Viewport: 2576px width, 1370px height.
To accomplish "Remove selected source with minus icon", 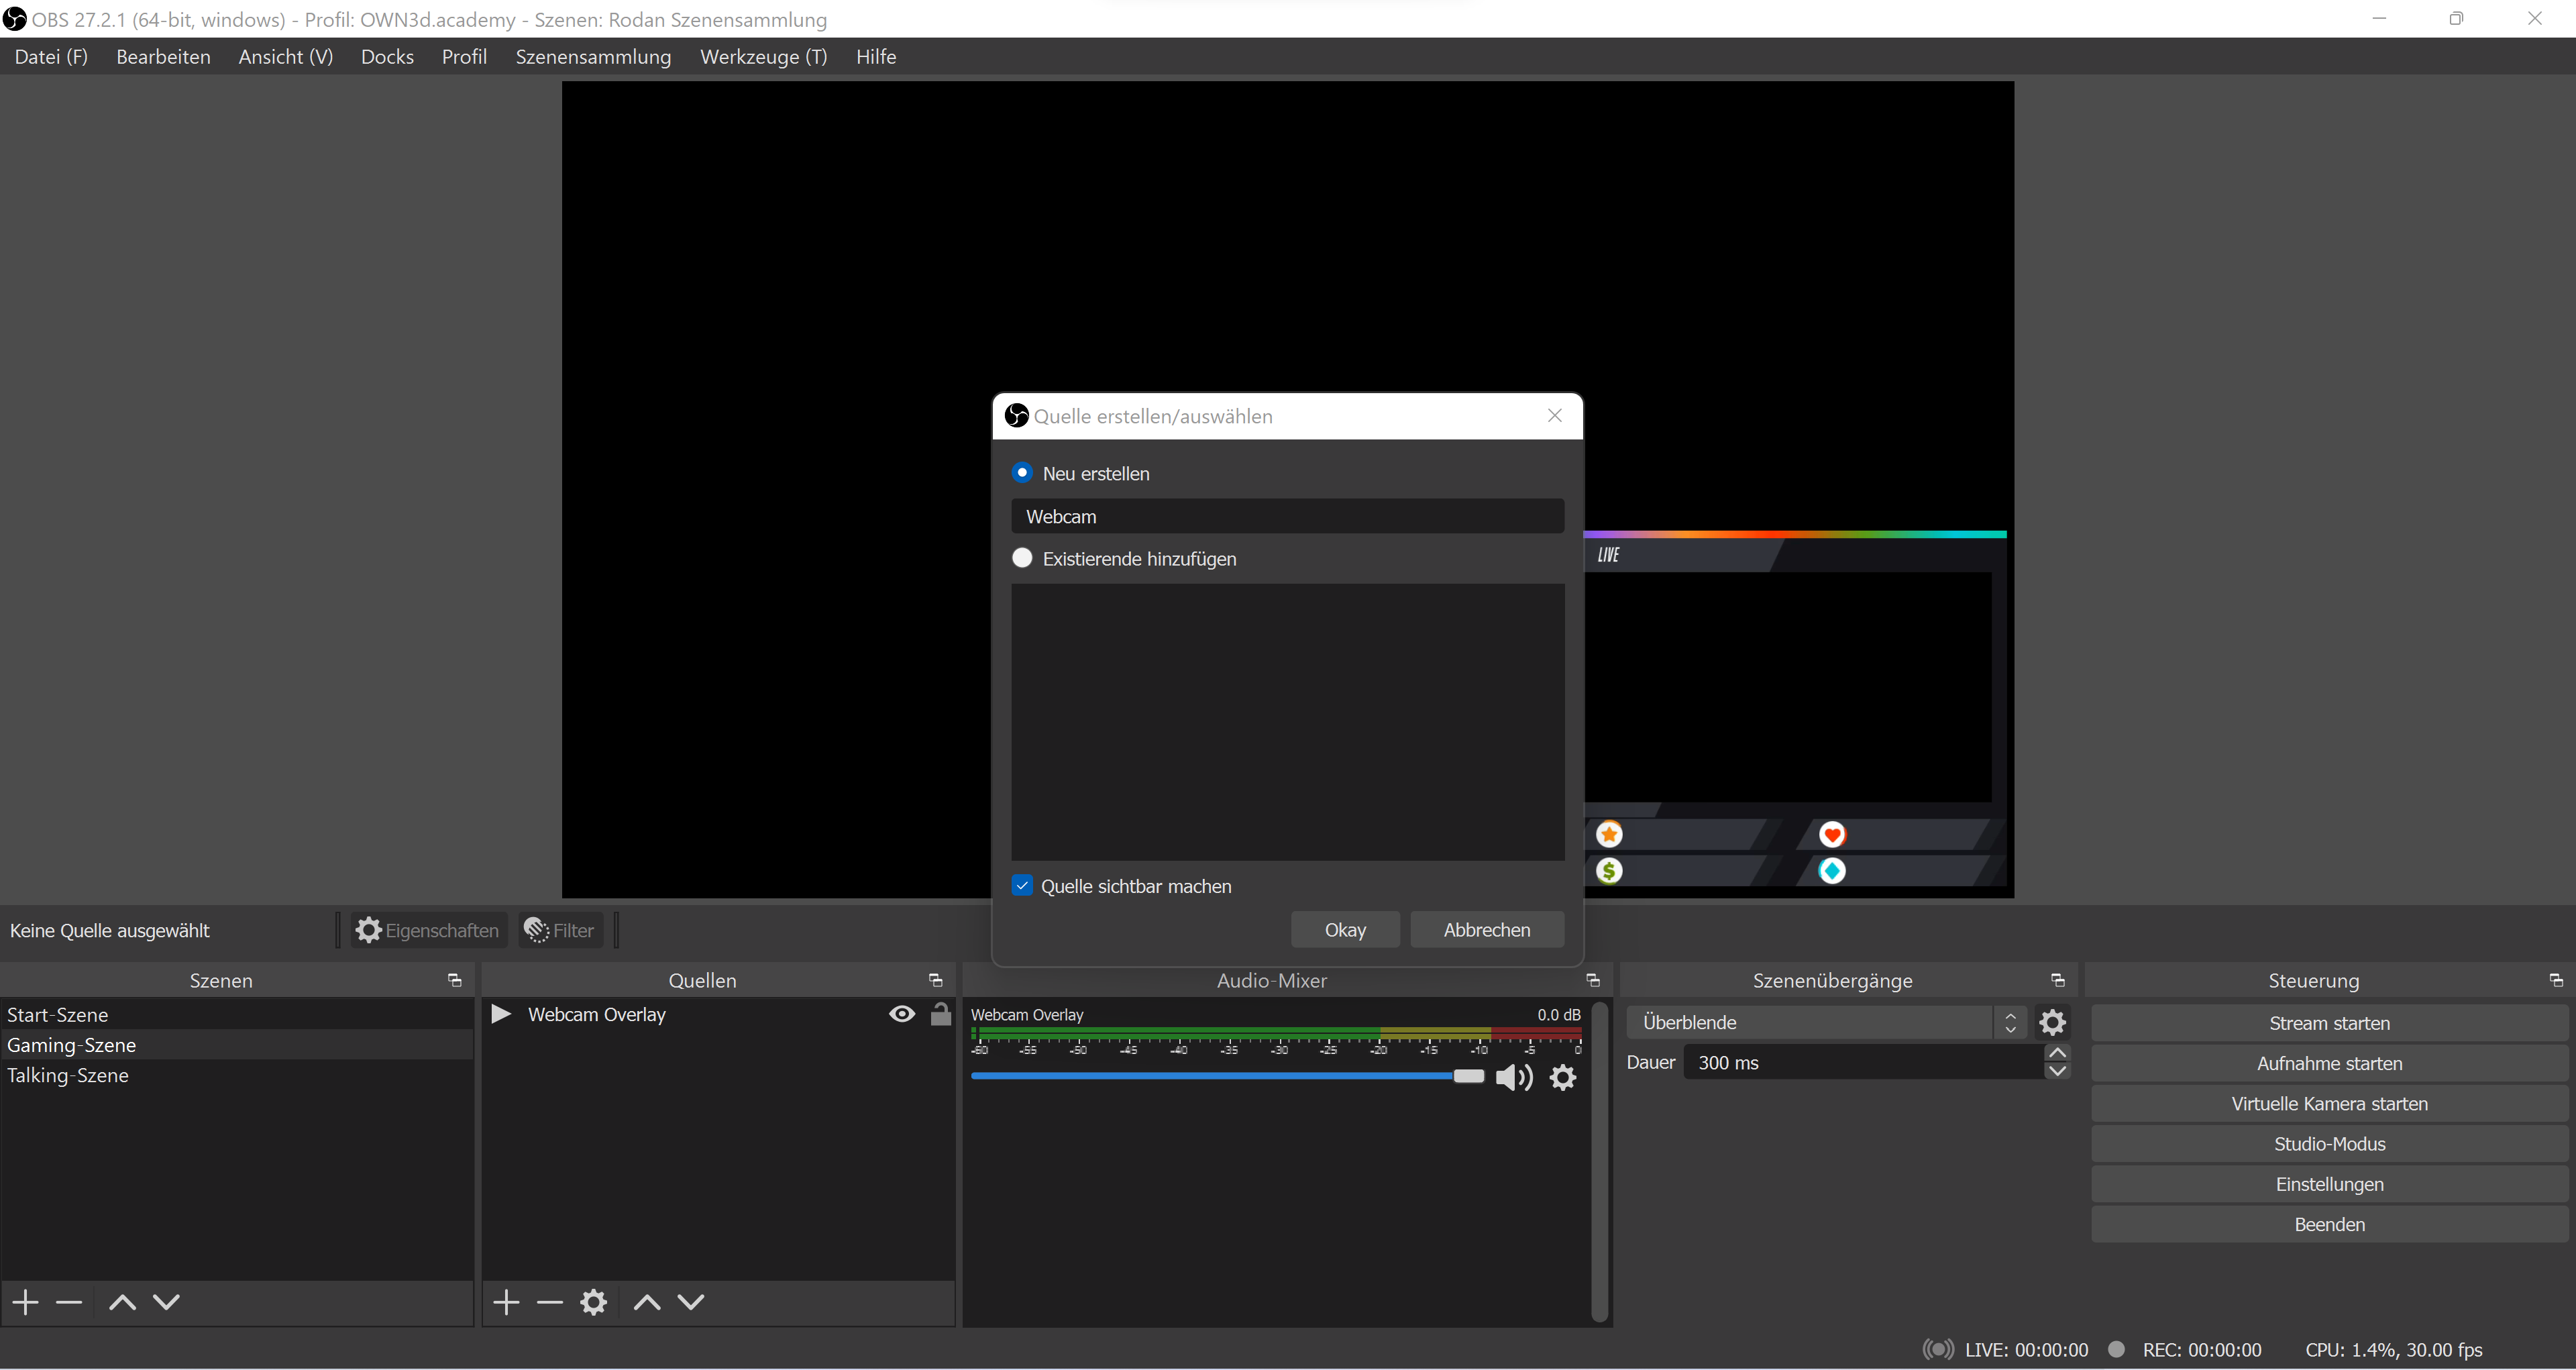I will pos(550,1302).
